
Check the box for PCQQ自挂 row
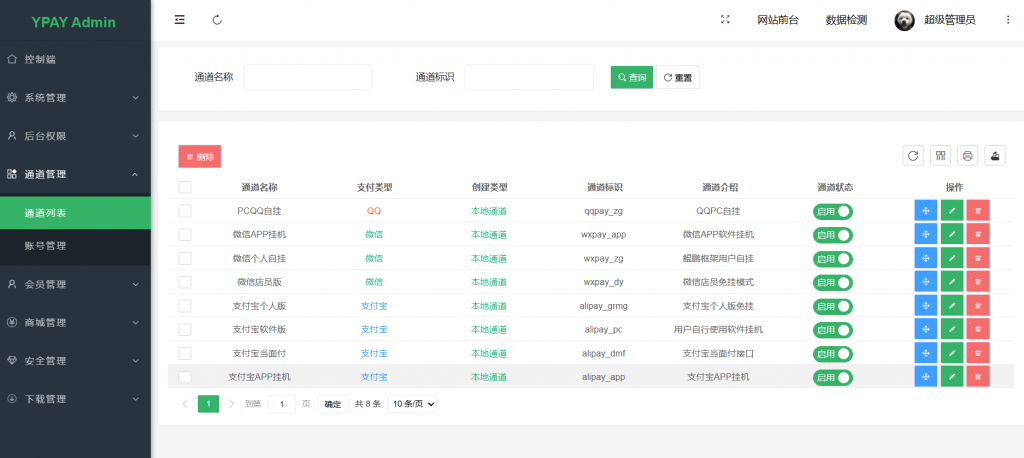click(x=185, y=211)
